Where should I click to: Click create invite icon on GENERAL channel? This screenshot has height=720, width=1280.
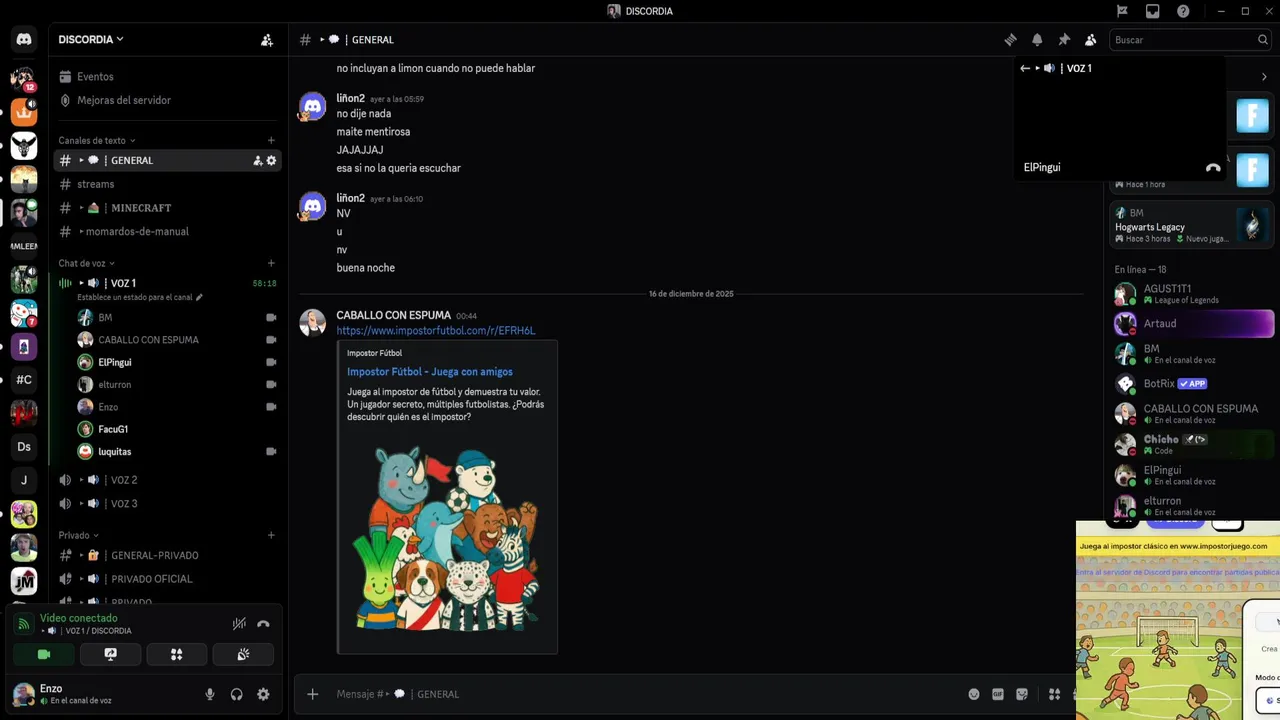tap(257, 160)
